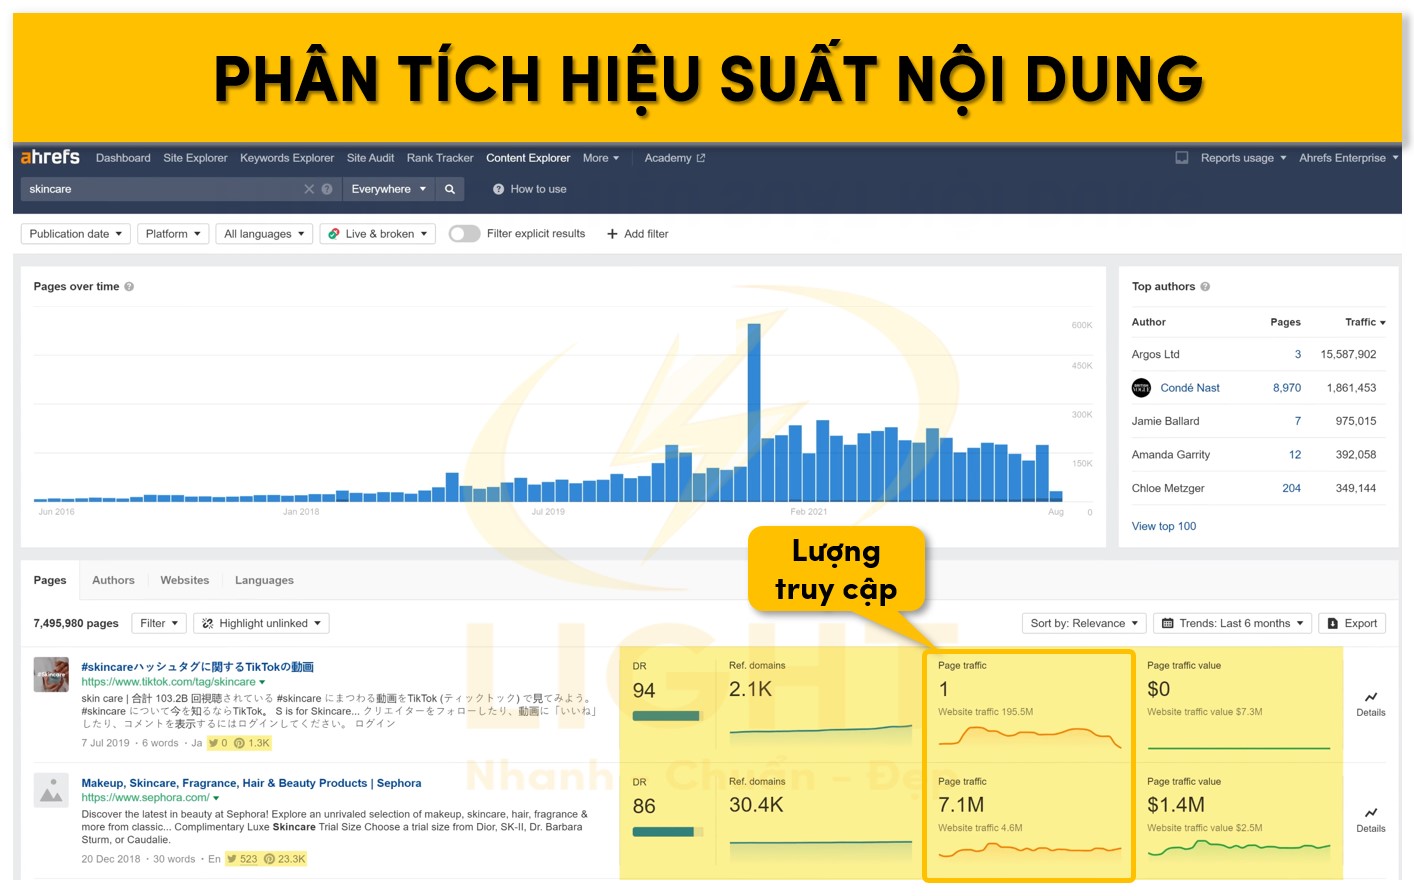Open Rank Tracker

[440, 158]
